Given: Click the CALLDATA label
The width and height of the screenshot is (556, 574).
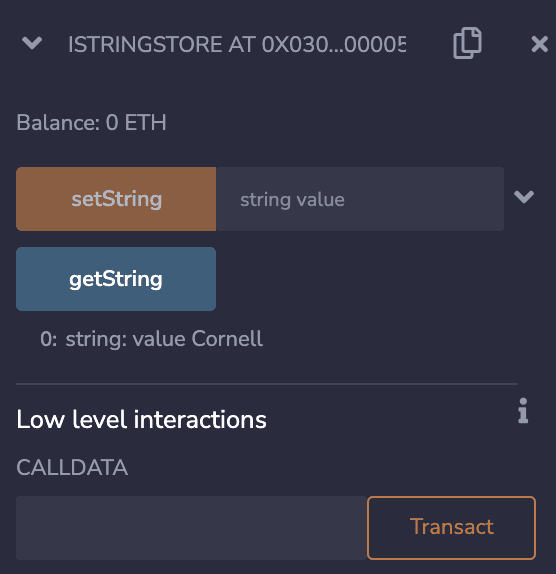Looking at the screenshot, I should (72, 467).
